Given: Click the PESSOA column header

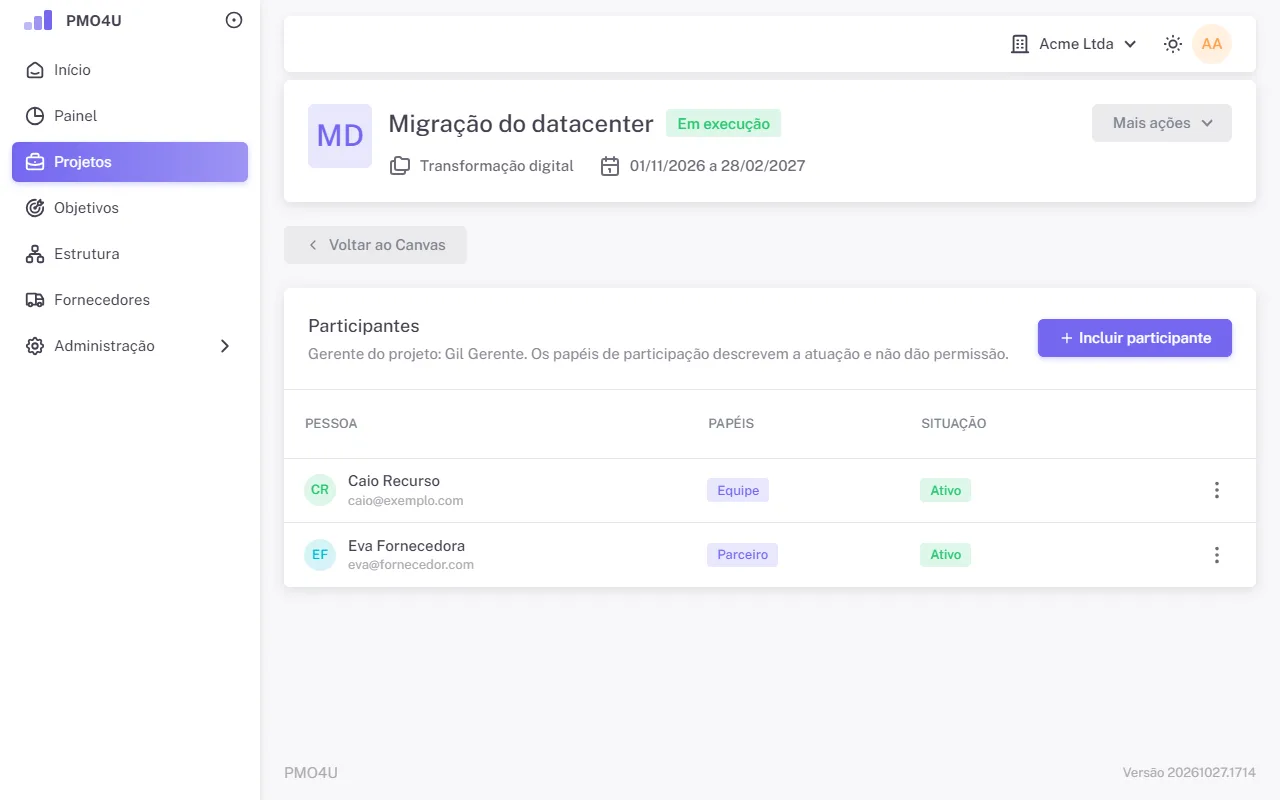Looking at the screenshot, I should [x=331, y=424].
